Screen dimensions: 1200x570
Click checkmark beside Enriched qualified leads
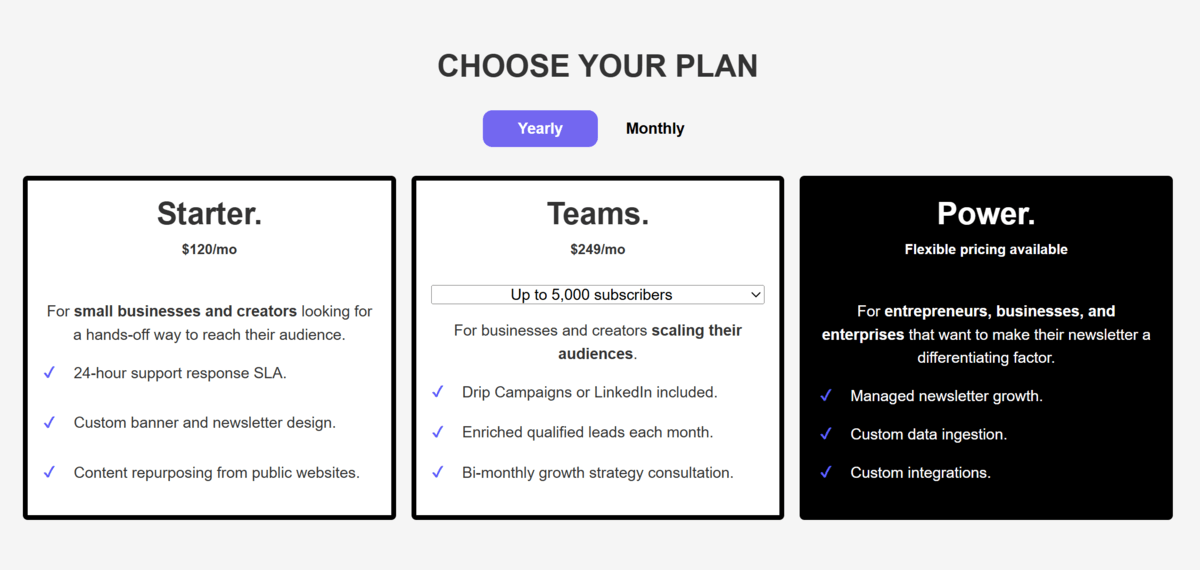tap(437, 432)
